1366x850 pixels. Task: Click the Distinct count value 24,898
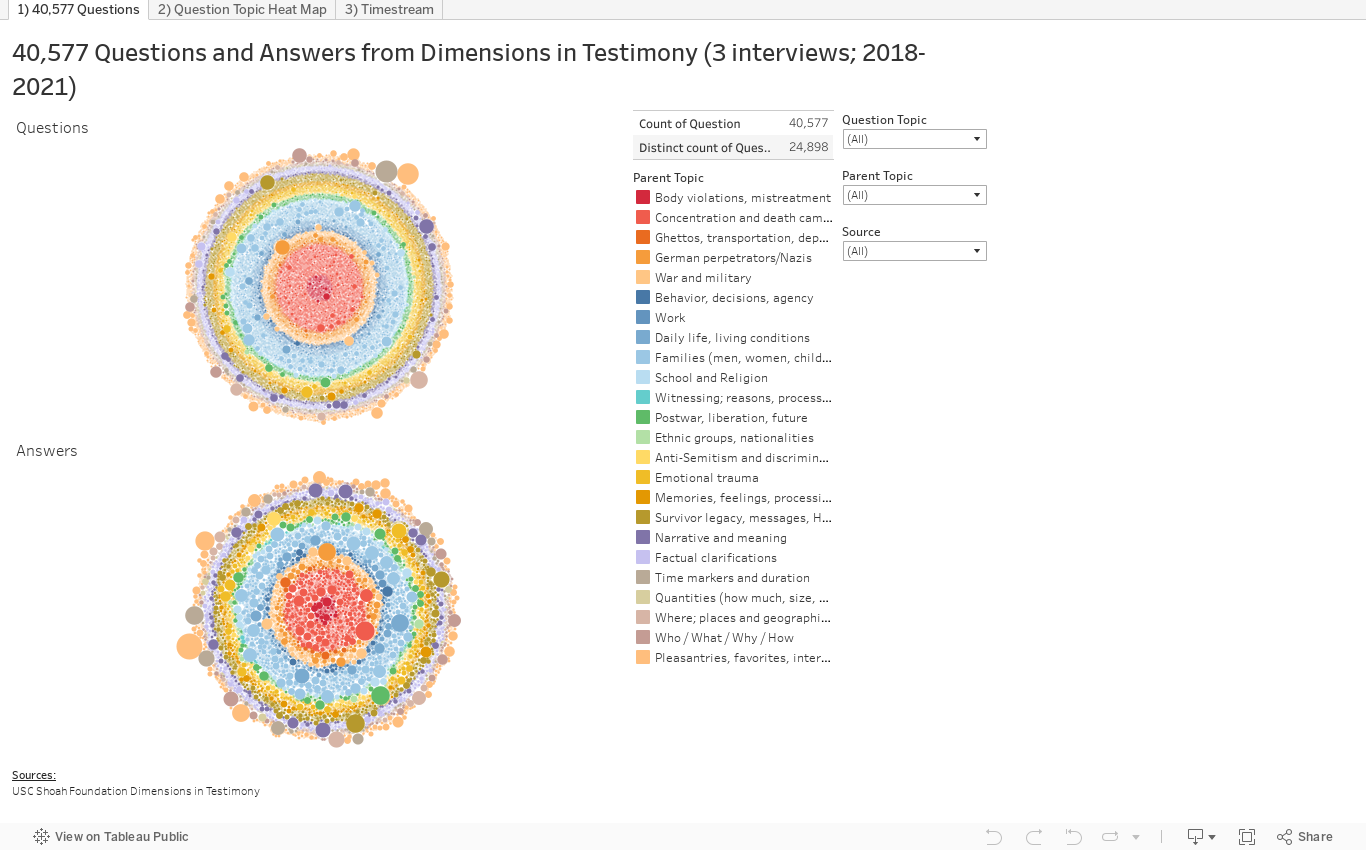[808, 148]
